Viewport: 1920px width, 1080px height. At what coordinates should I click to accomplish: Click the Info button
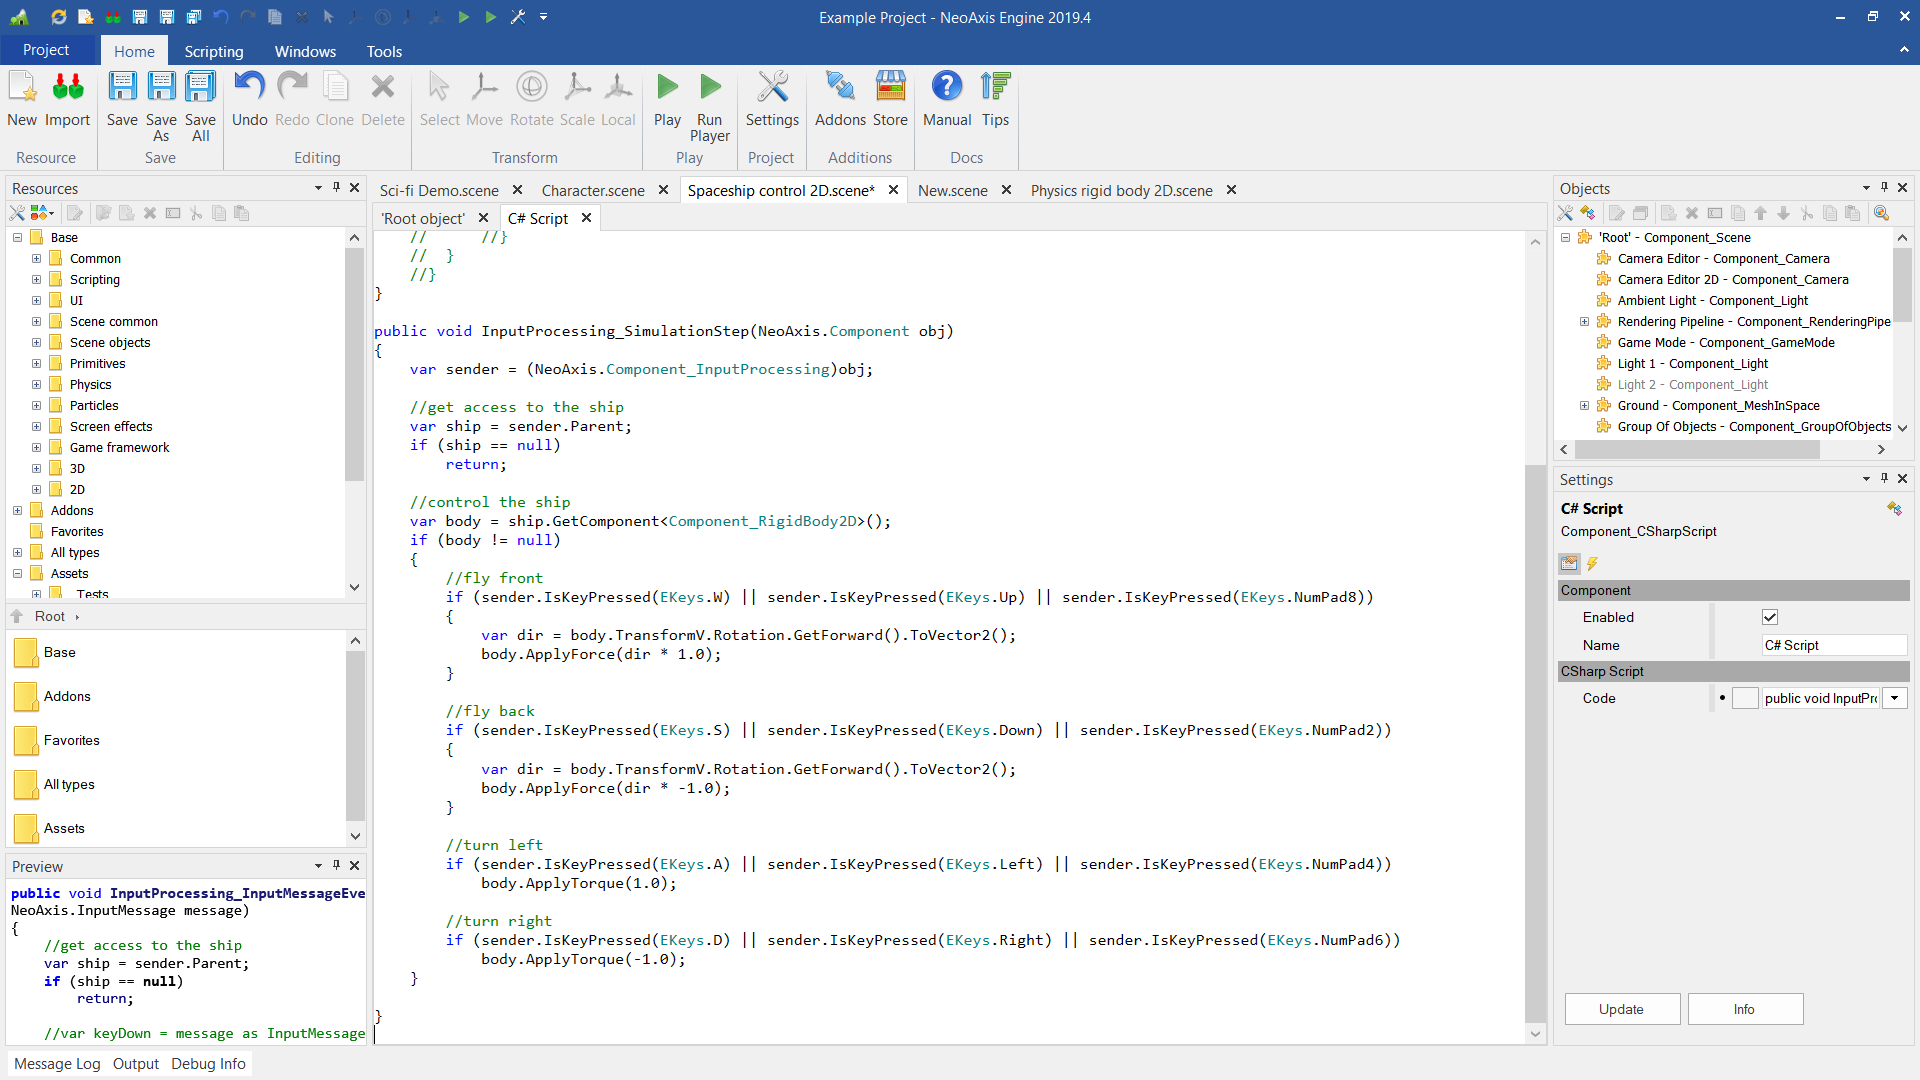(x=1744, y=1009)
